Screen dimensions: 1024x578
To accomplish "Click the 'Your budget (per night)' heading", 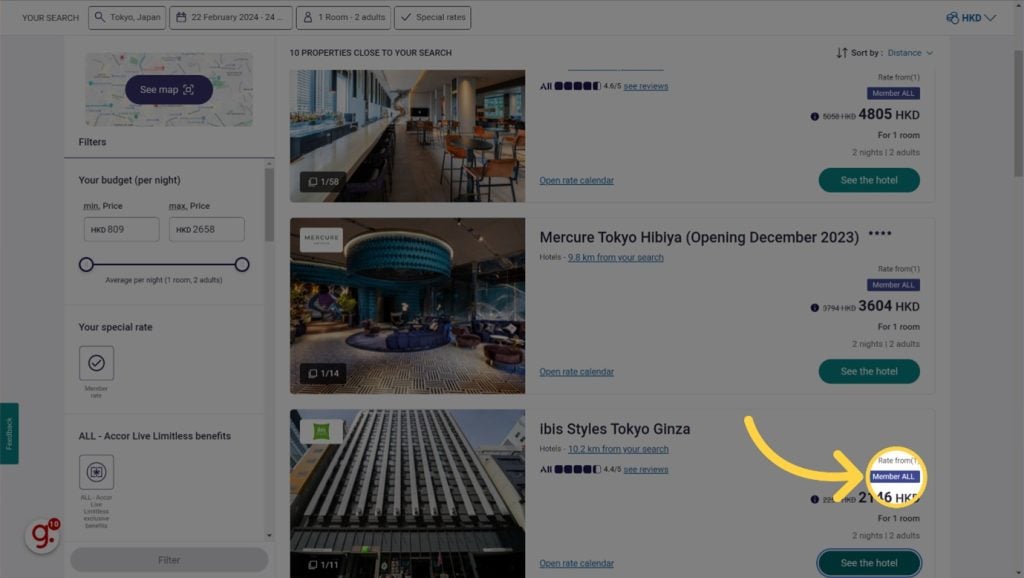I will (129, 180).
